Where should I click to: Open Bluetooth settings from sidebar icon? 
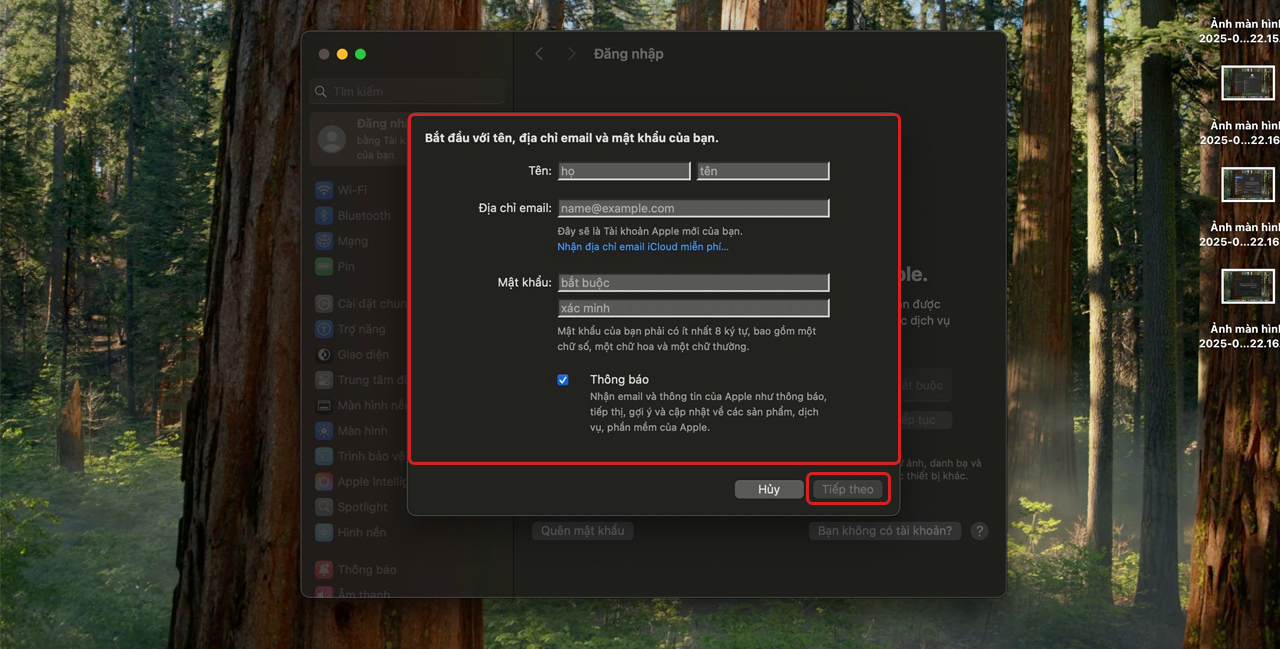coord(324,216)
